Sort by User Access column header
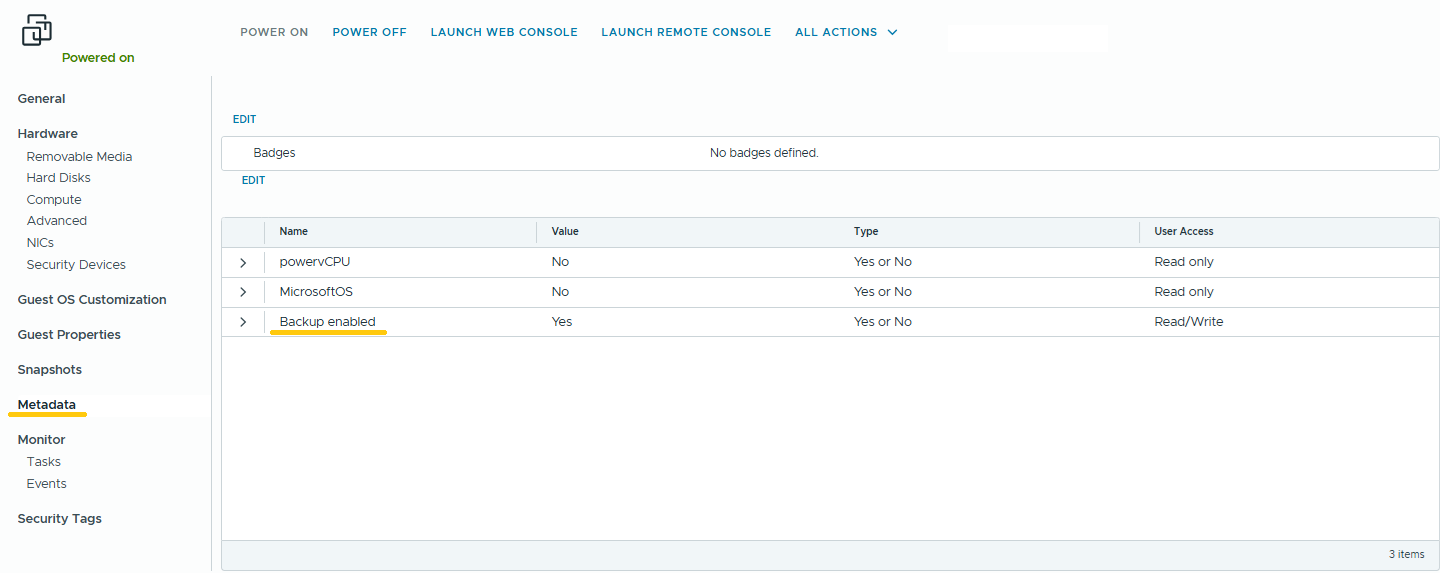 [1184, 231]
